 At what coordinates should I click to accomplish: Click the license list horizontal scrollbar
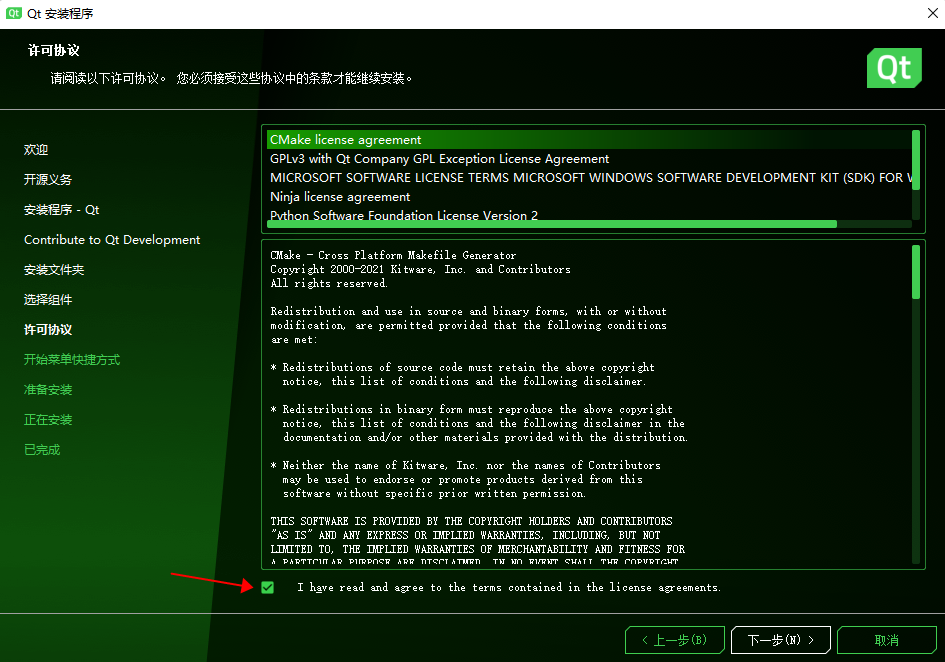551,224
